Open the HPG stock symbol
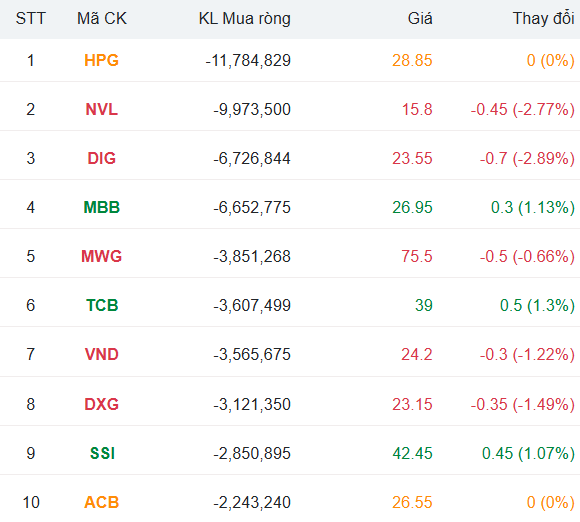 (101, 60)
